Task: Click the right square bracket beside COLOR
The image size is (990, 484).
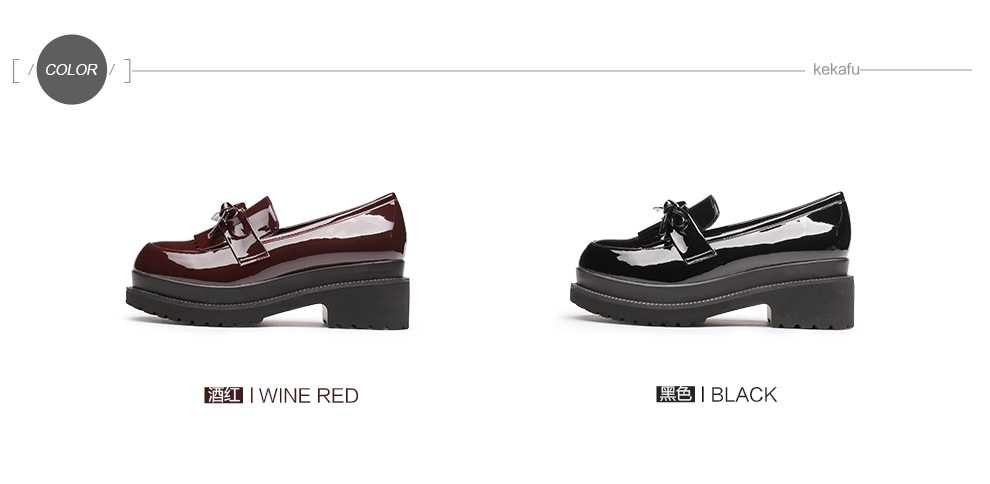Action: coord(127,71)
